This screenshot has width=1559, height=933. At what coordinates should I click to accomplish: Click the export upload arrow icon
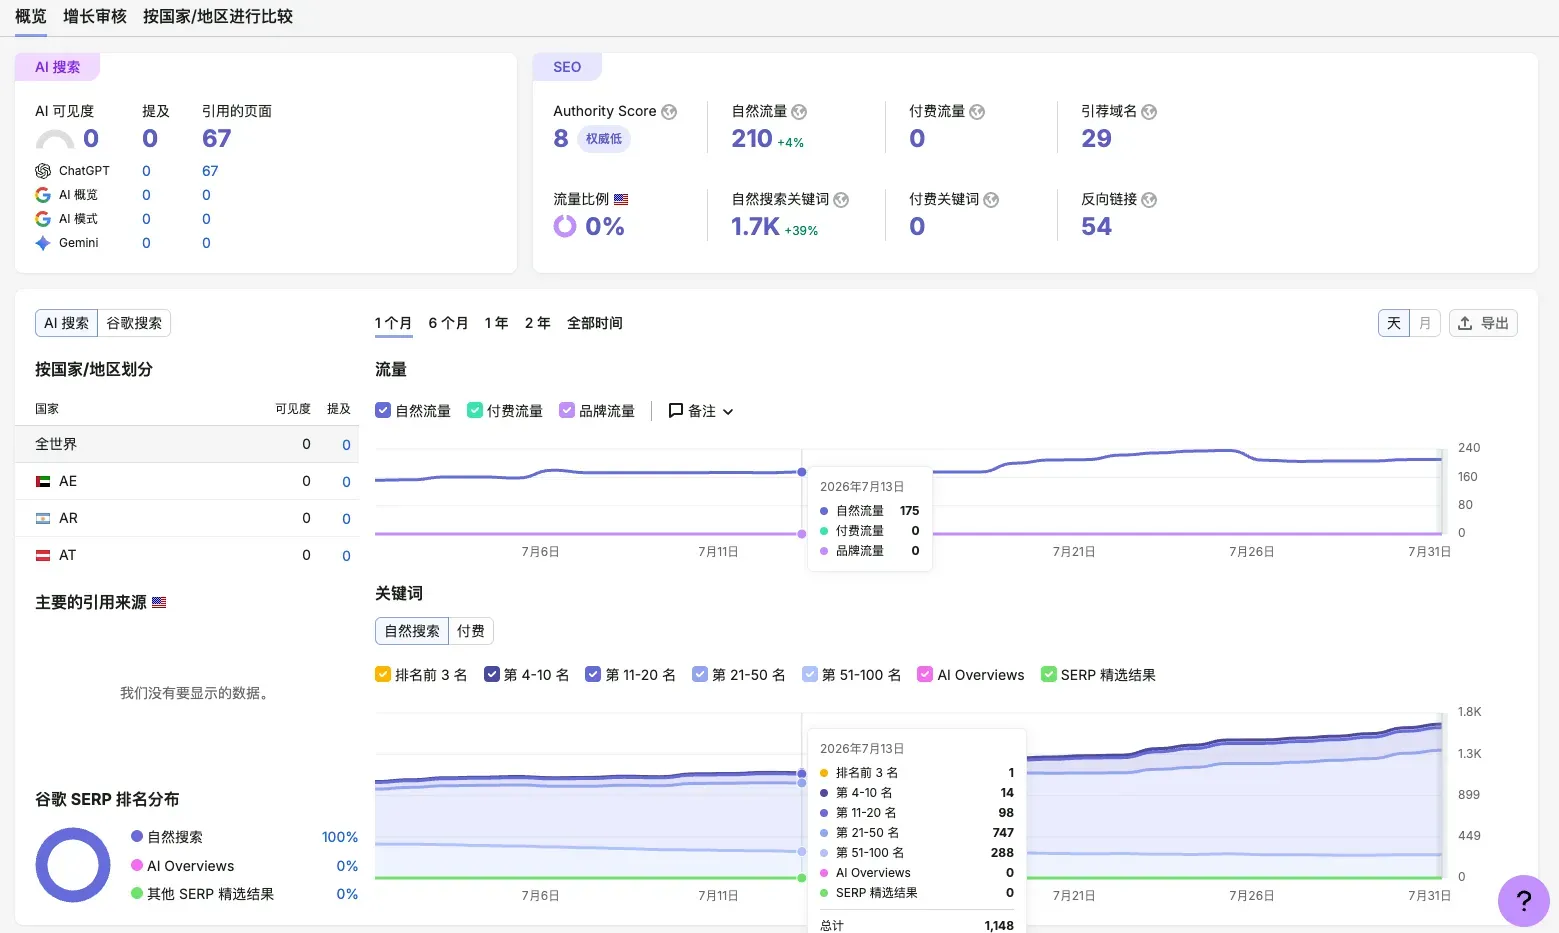coord(1465,323)
